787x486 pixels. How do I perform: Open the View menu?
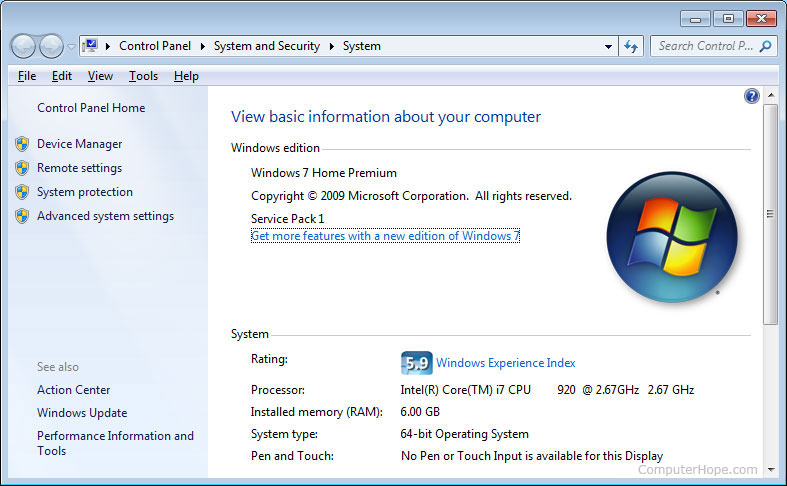(100, 76)
